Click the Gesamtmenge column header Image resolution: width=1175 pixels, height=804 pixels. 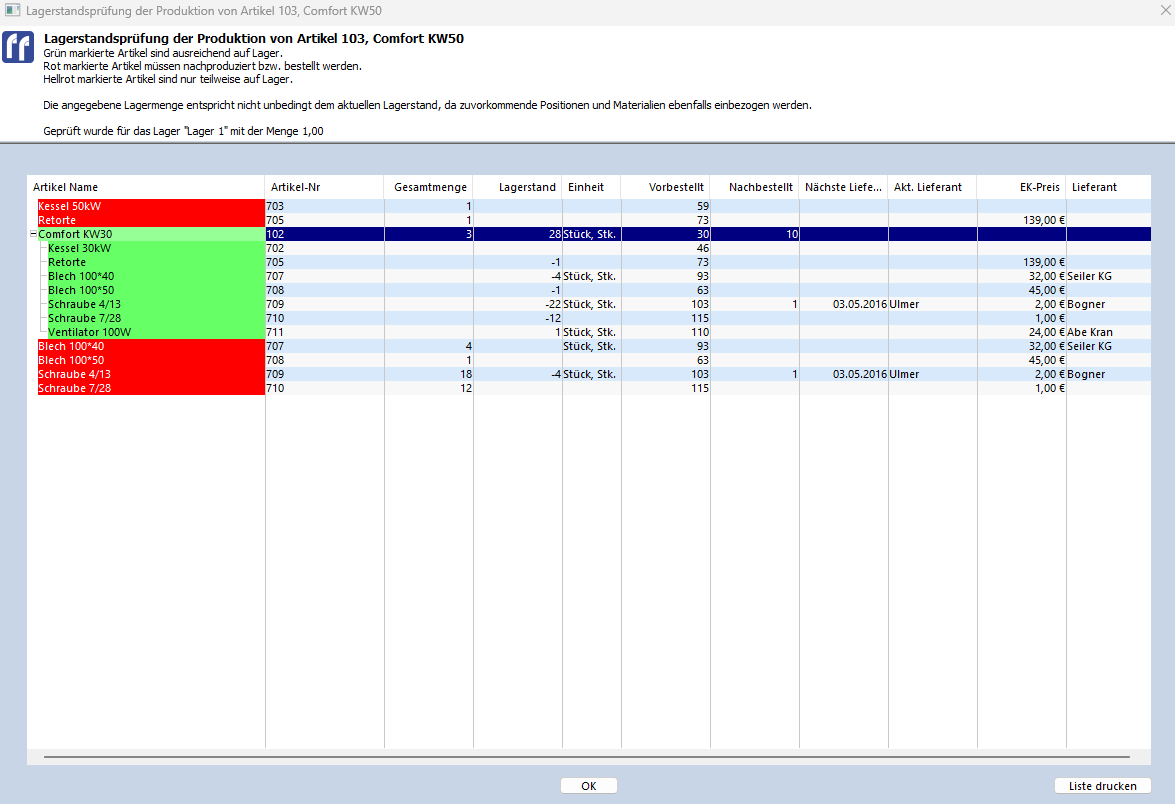click(430, 187)
